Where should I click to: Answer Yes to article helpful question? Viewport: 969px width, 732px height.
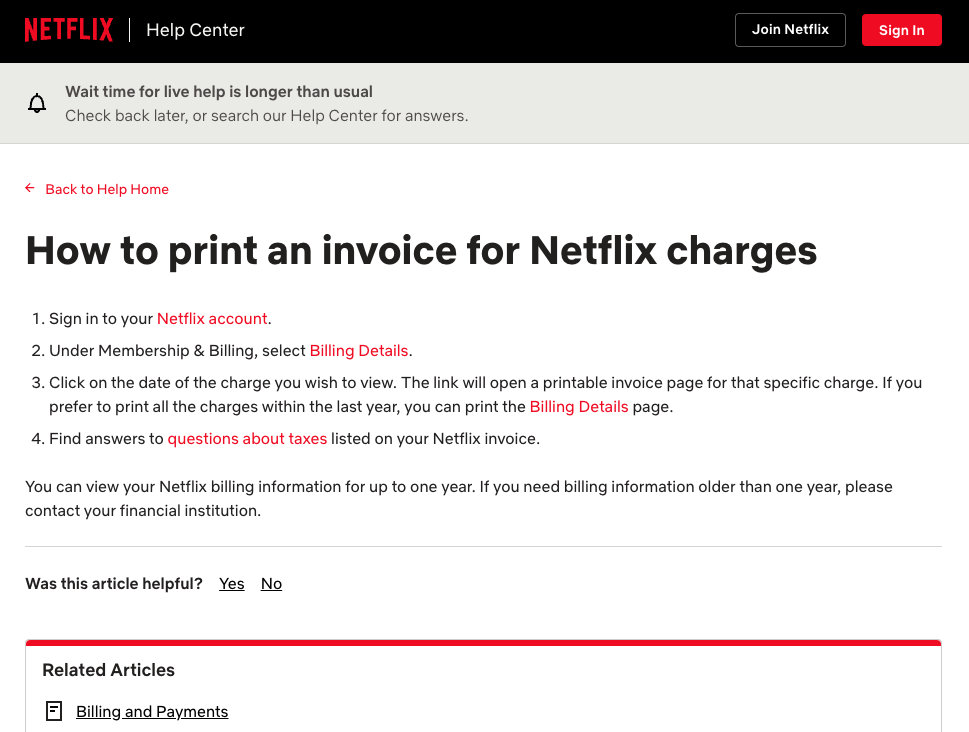[232, 584]
